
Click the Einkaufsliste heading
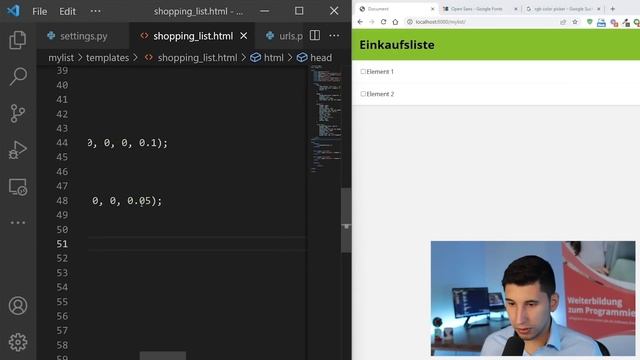pyautogui.click(x=397, y=45)
